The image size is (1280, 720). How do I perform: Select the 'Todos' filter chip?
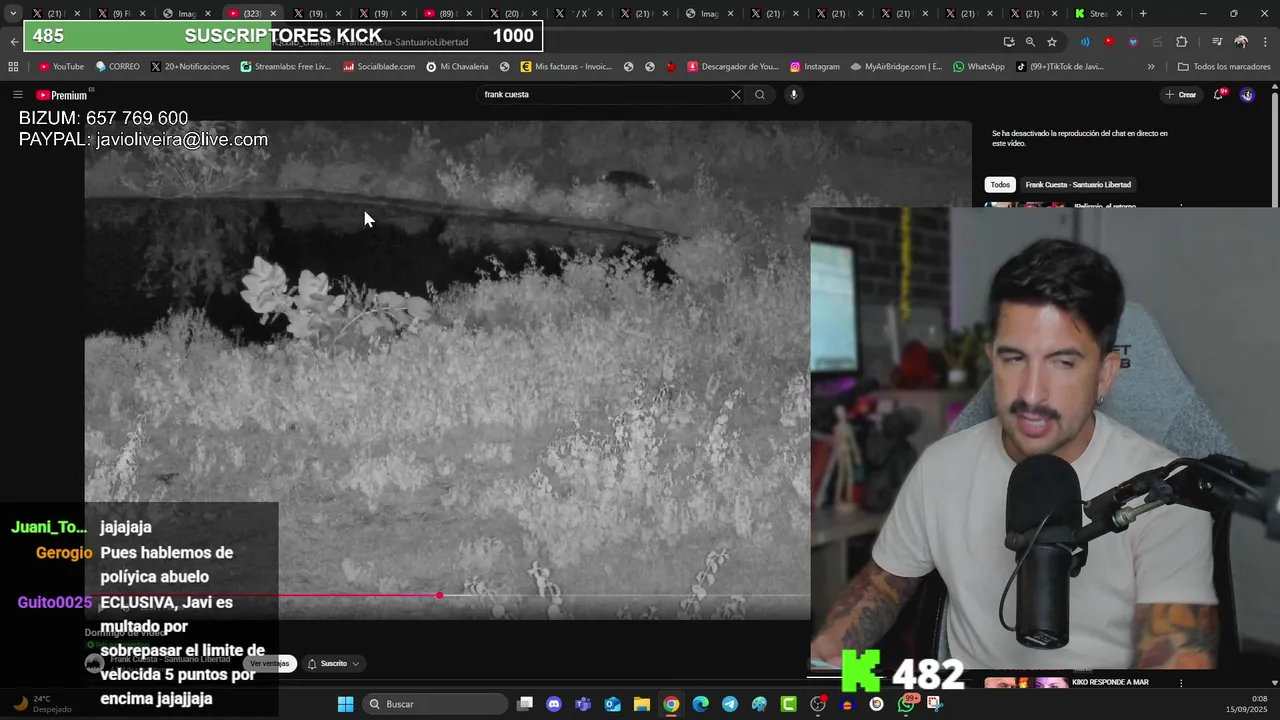1000,185
